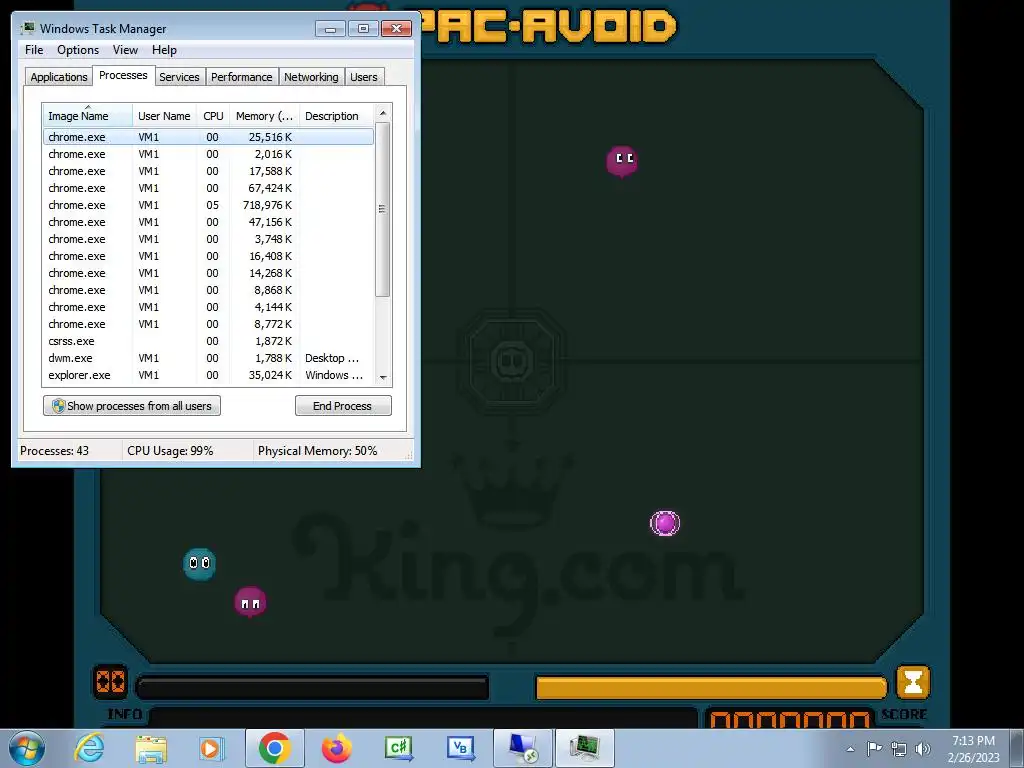Launch Firefox from the taskbar

click(337, 748)
